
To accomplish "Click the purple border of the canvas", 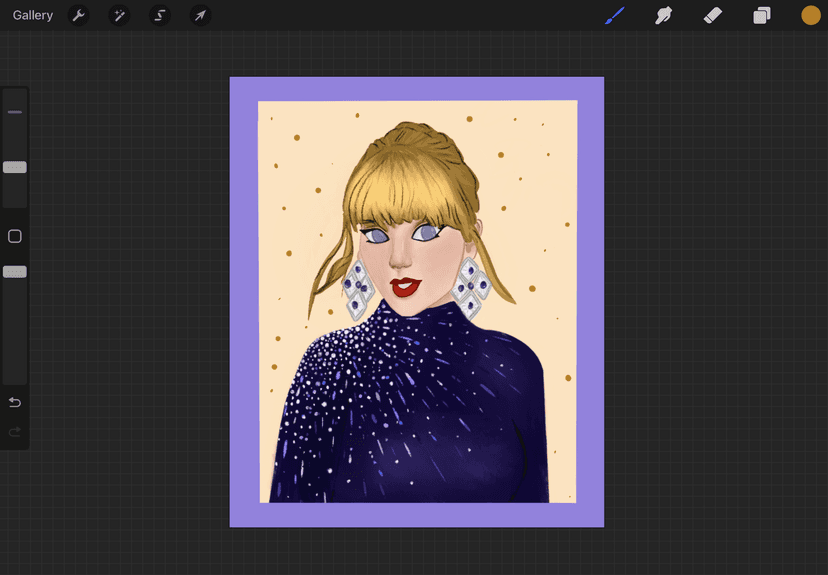I will [x=243, y=300].
